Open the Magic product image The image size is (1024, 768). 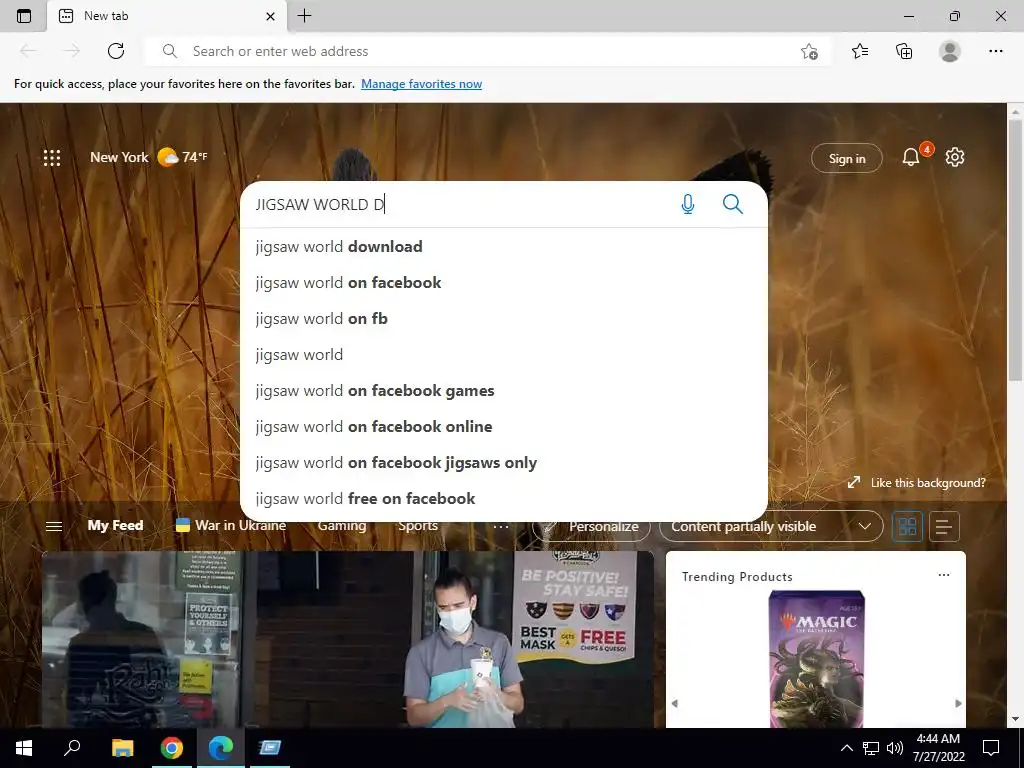[816, 658]
